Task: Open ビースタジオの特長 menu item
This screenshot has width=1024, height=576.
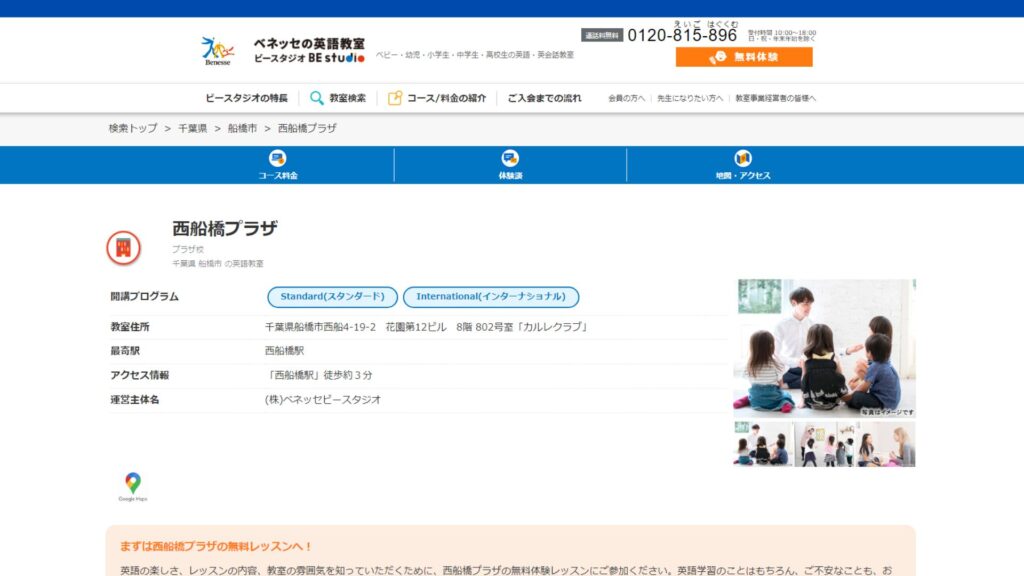Action: pos(246,98)
